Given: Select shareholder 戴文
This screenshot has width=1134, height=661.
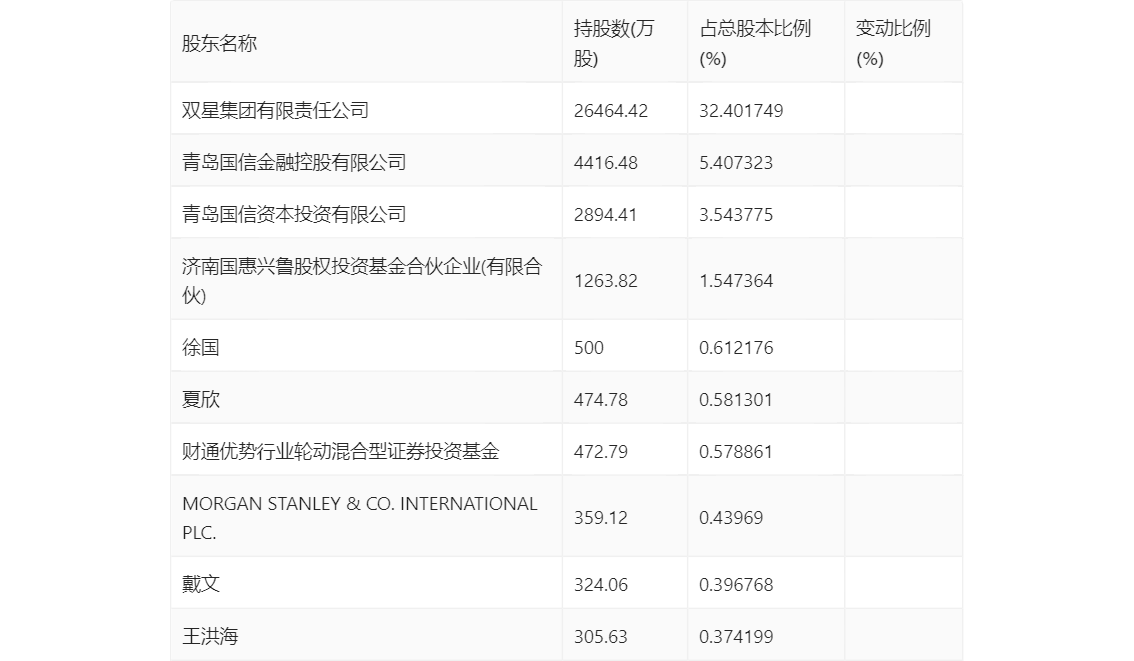Looking at the screenshot, I should click(x=200, y=584).
